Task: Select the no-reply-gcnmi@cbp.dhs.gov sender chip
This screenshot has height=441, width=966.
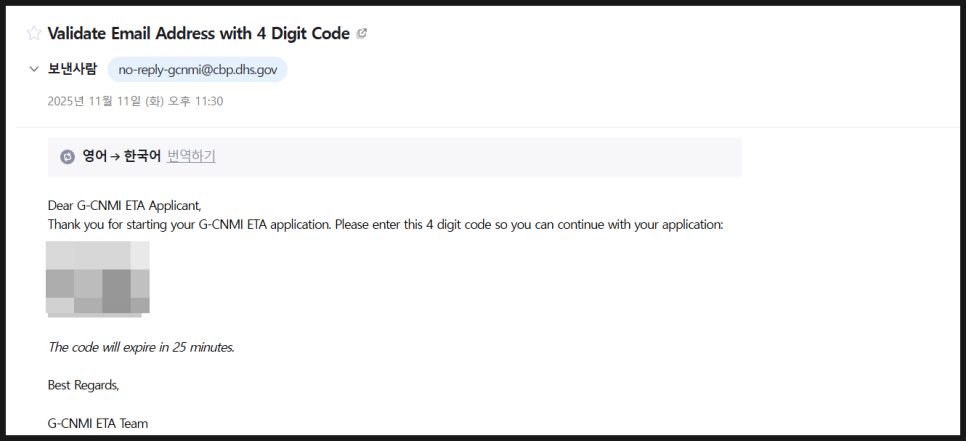Action: (198, 70)
